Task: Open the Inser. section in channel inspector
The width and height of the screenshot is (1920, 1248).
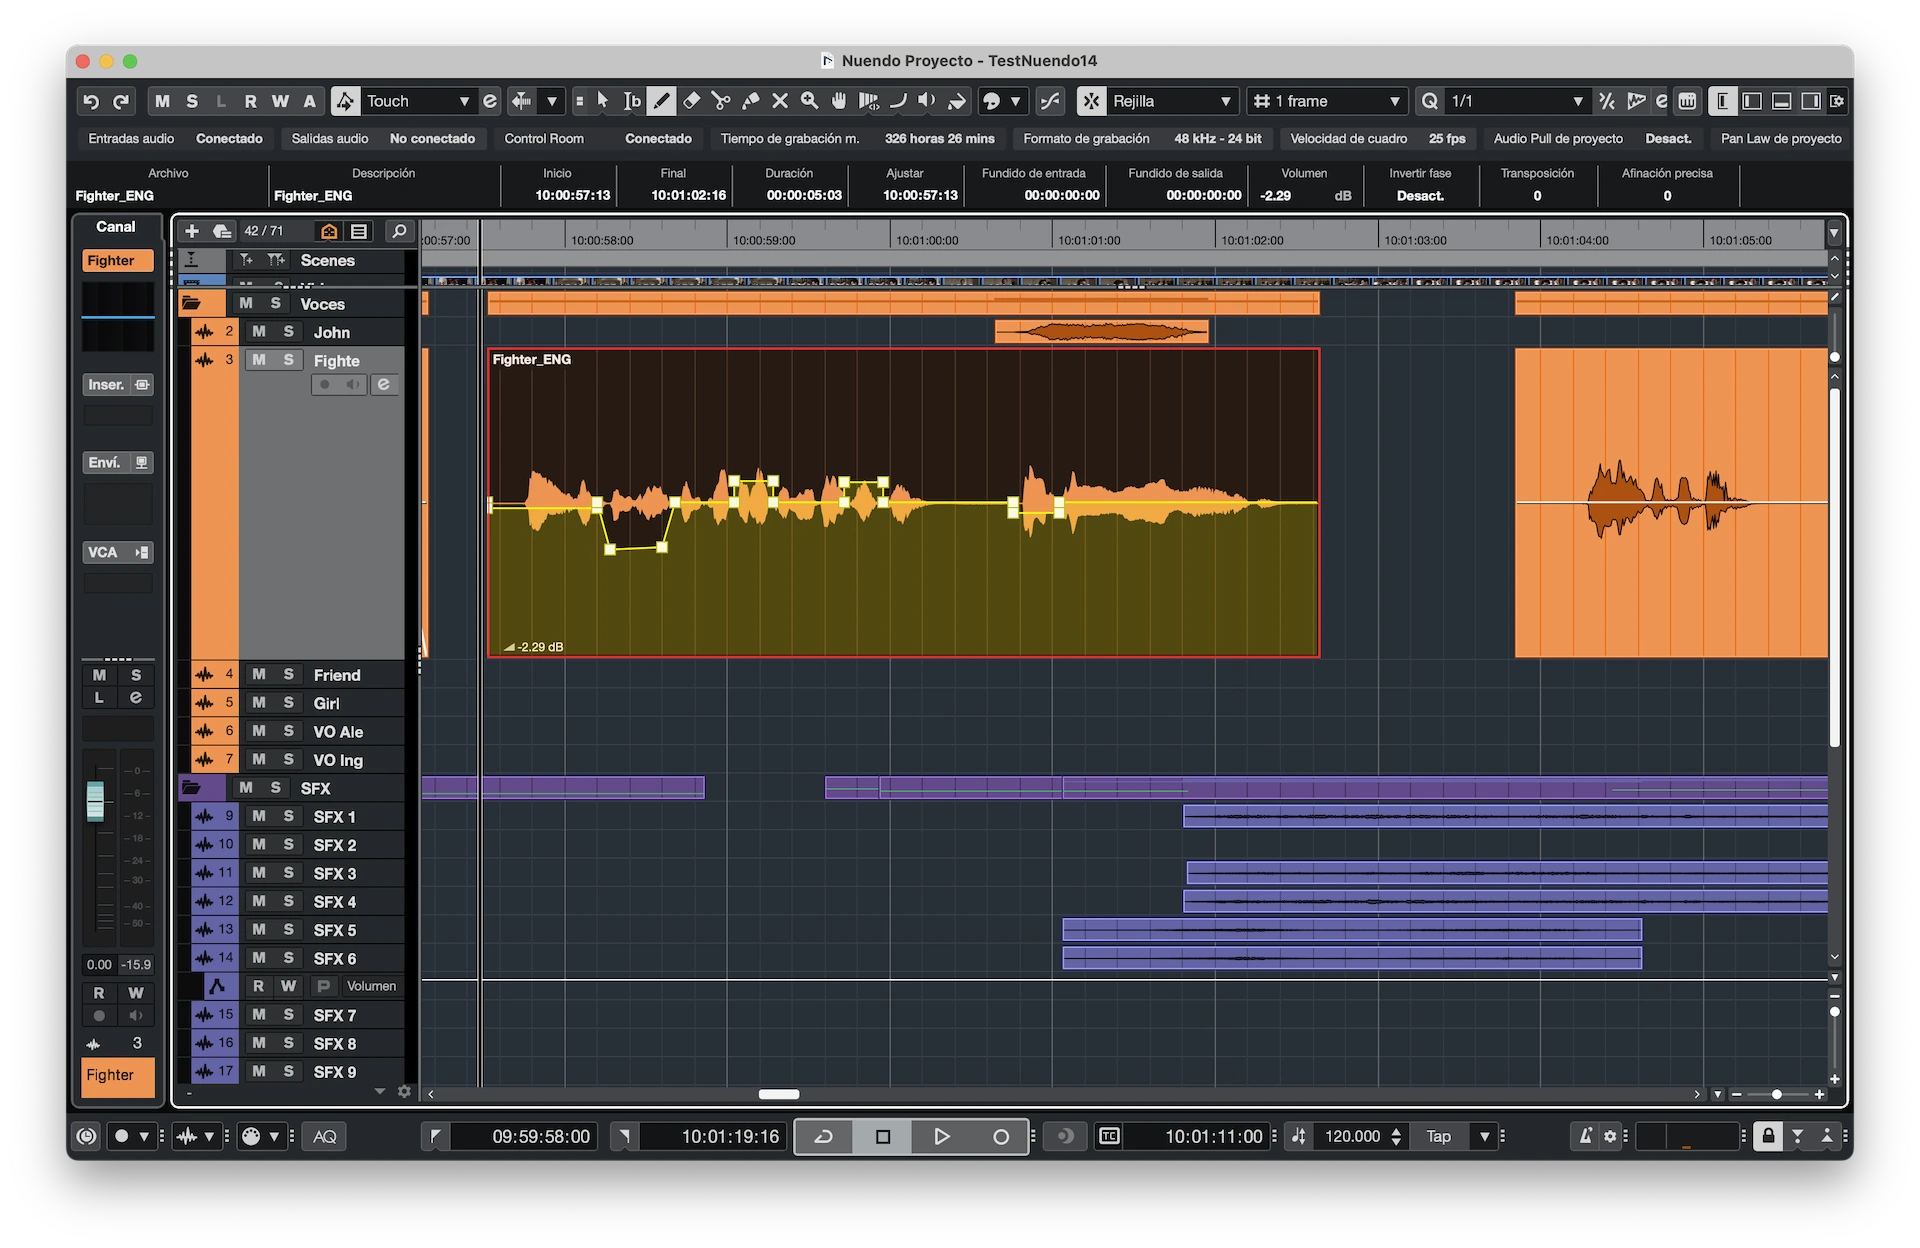Action: (x=106, y=385)
